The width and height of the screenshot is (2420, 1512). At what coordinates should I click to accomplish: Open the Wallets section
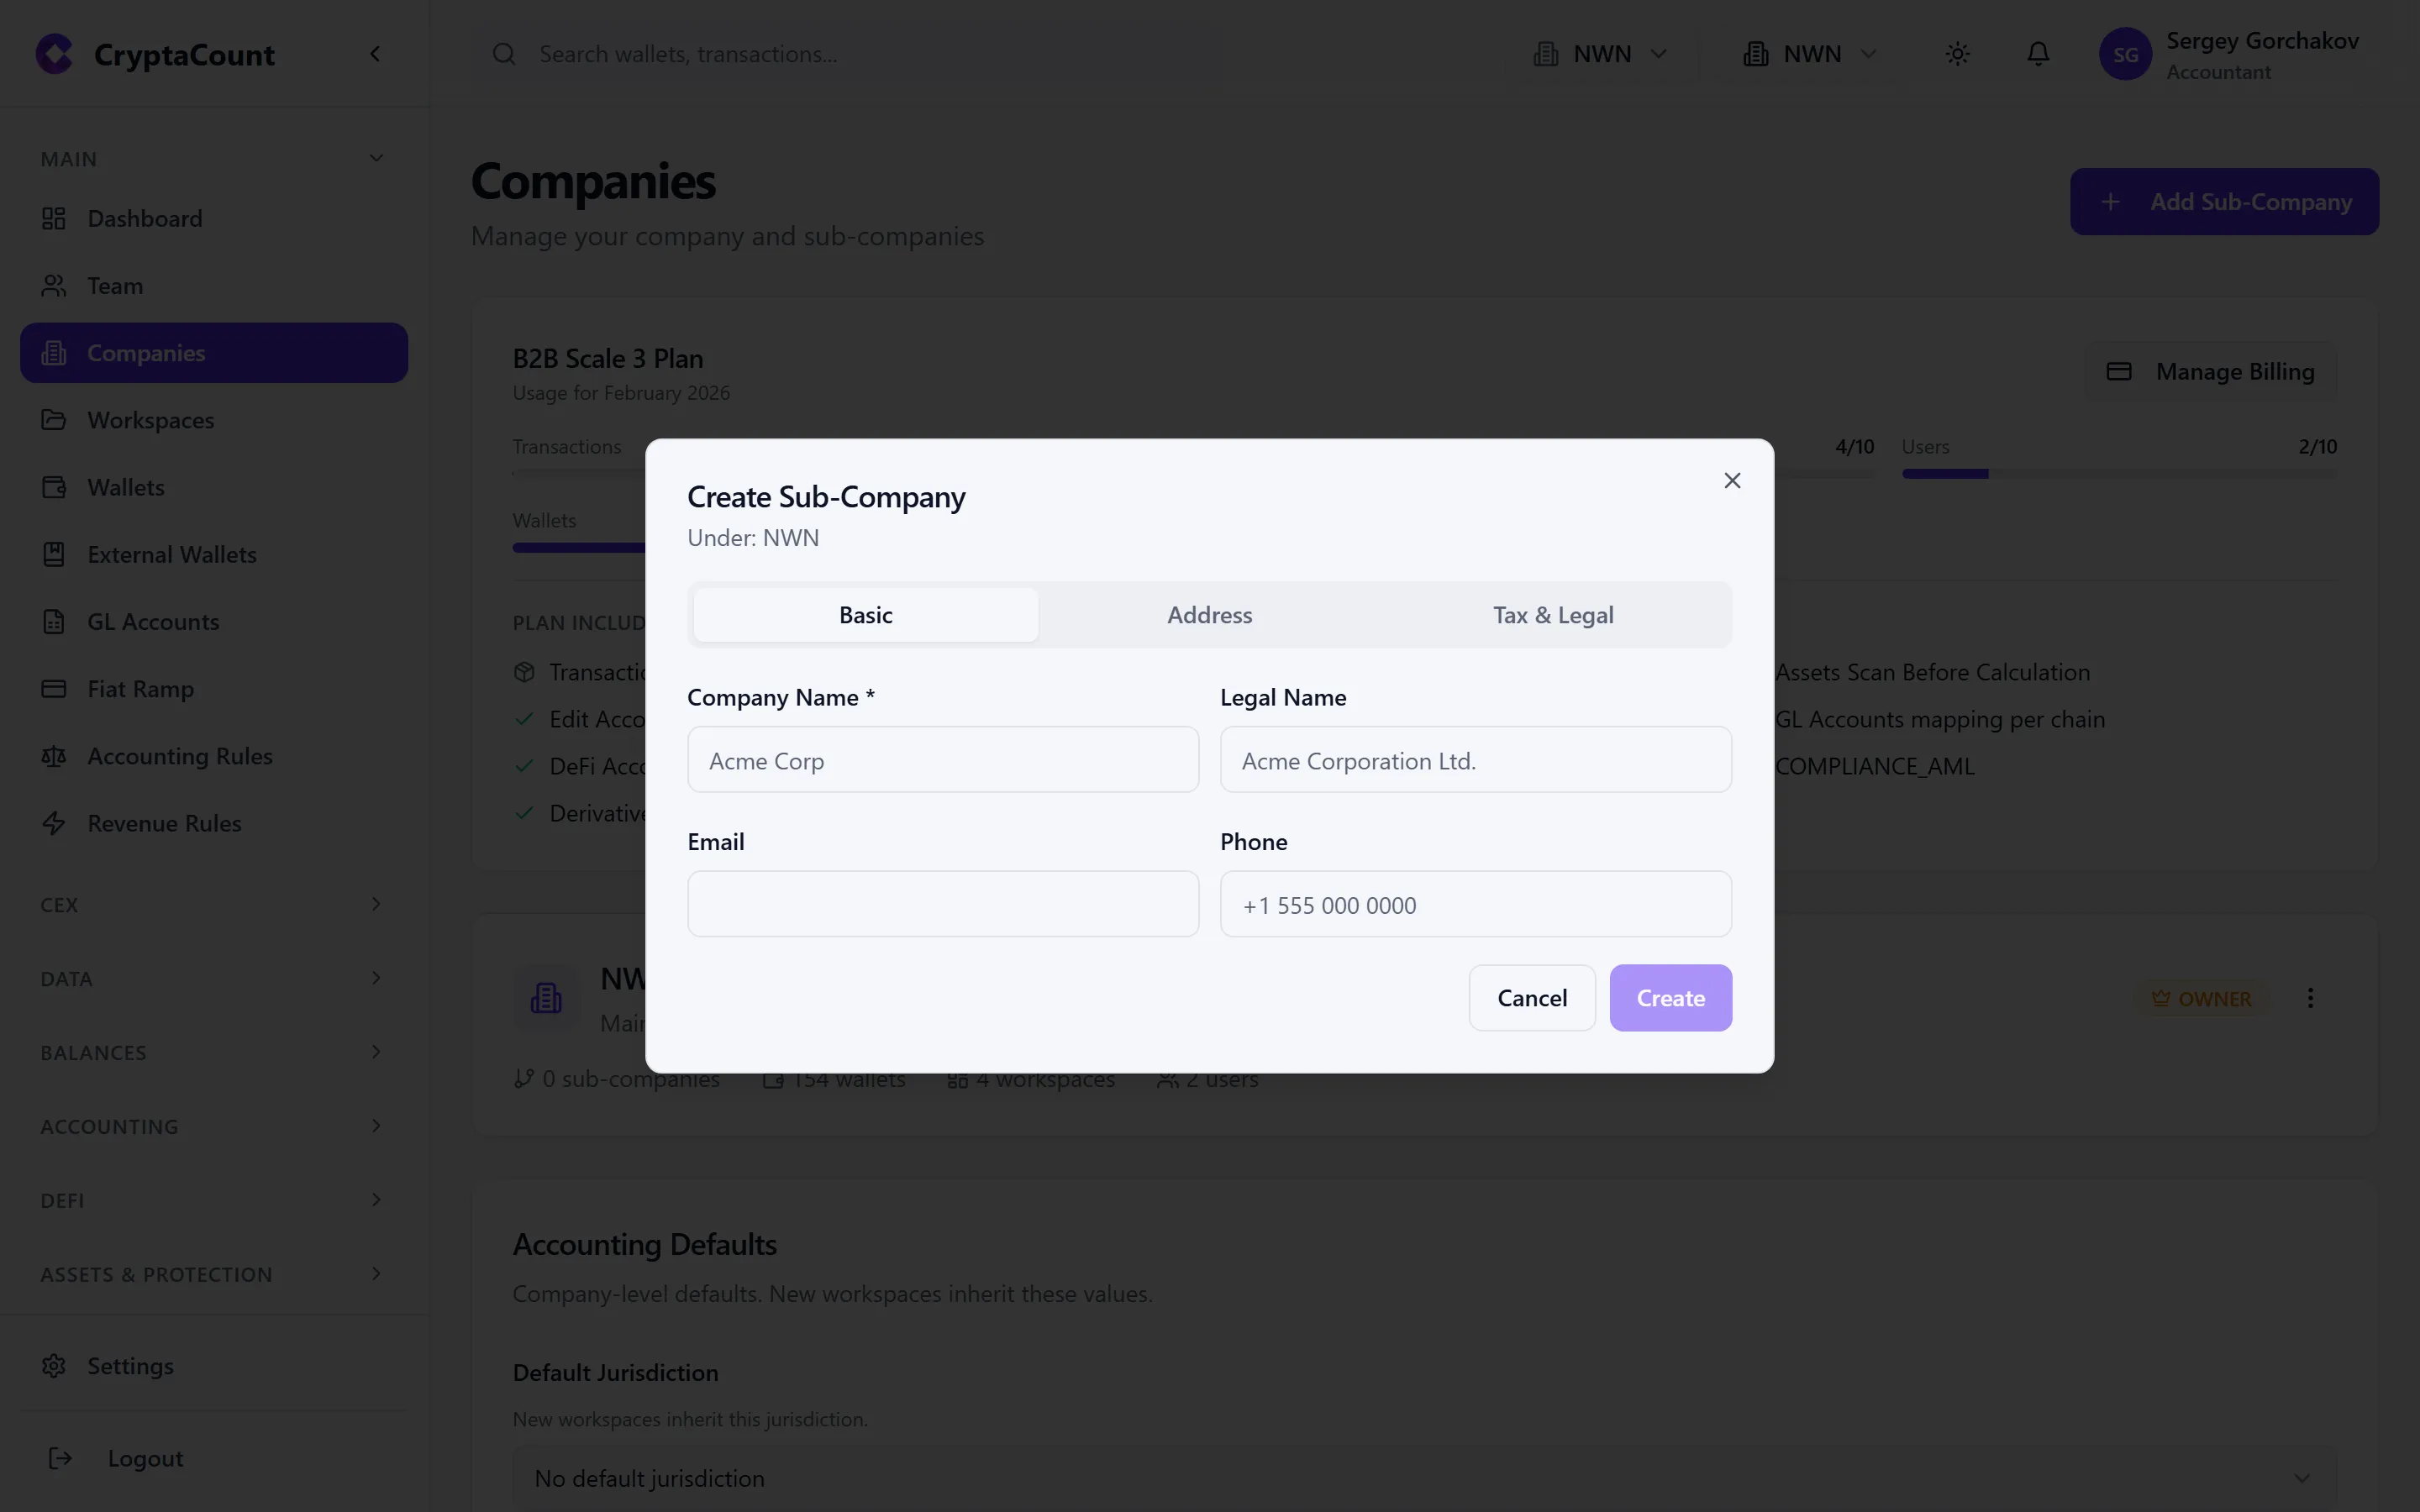click(124, 487)
